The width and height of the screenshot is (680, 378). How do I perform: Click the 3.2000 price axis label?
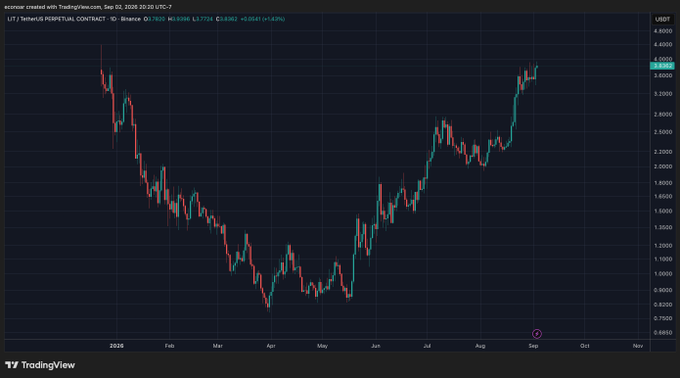[663, 94]
